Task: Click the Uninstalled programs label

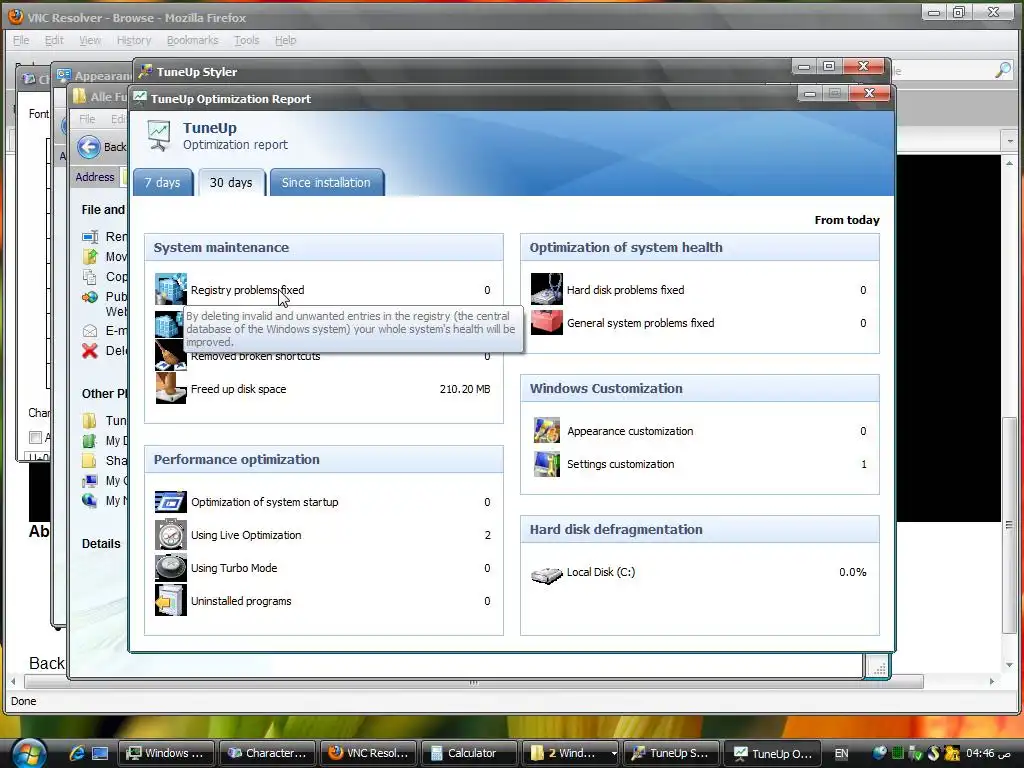Action: point(241,601)
